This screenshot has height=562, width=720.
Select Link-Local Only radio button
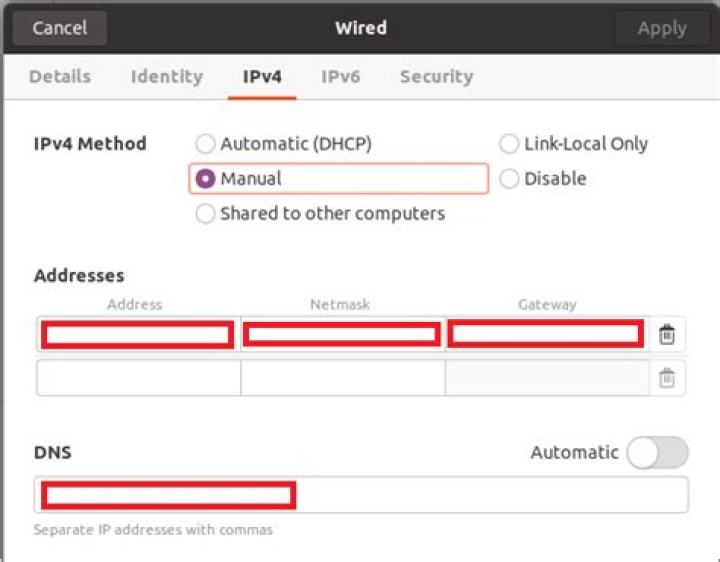pos(574,144)
